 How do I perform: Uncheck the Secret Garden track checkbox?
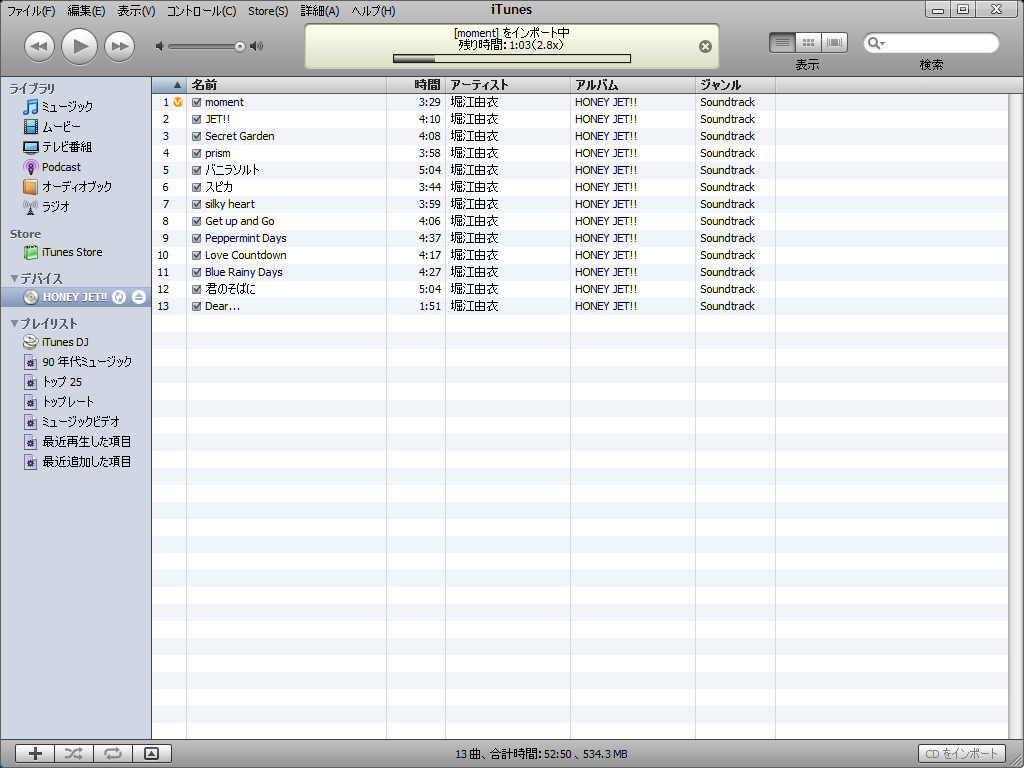pyautogui.click(x=197, y=136)
